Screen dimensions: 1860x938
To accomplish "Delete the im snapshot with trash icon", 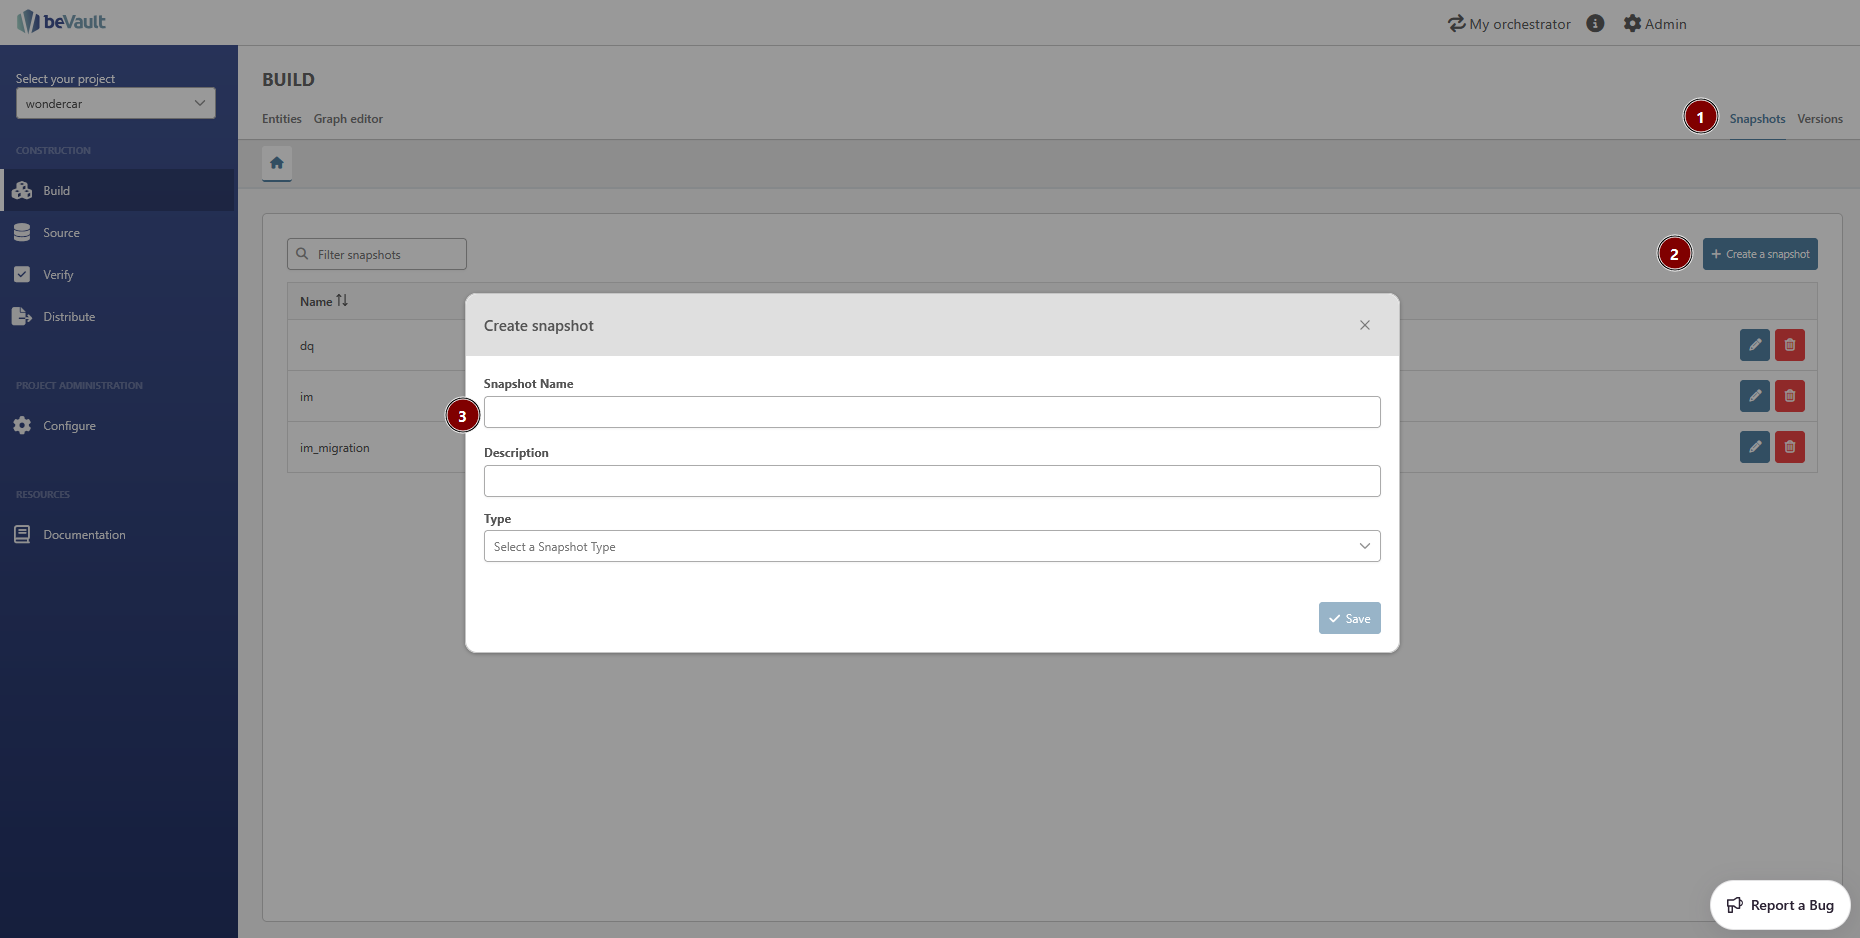I will click(1789, 396).
